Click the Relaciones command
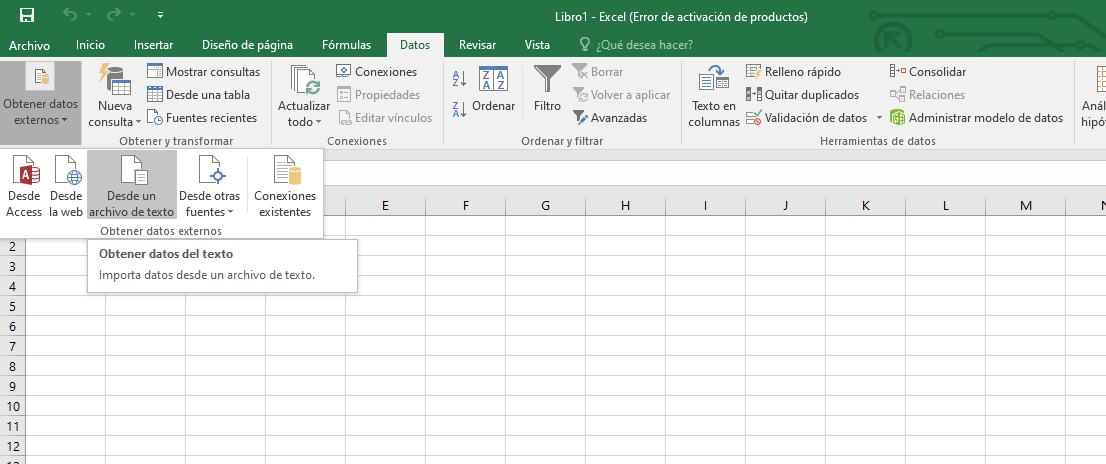Viewport: 1106px width, 464px height. pyautogui.click(x=927, y=94)
